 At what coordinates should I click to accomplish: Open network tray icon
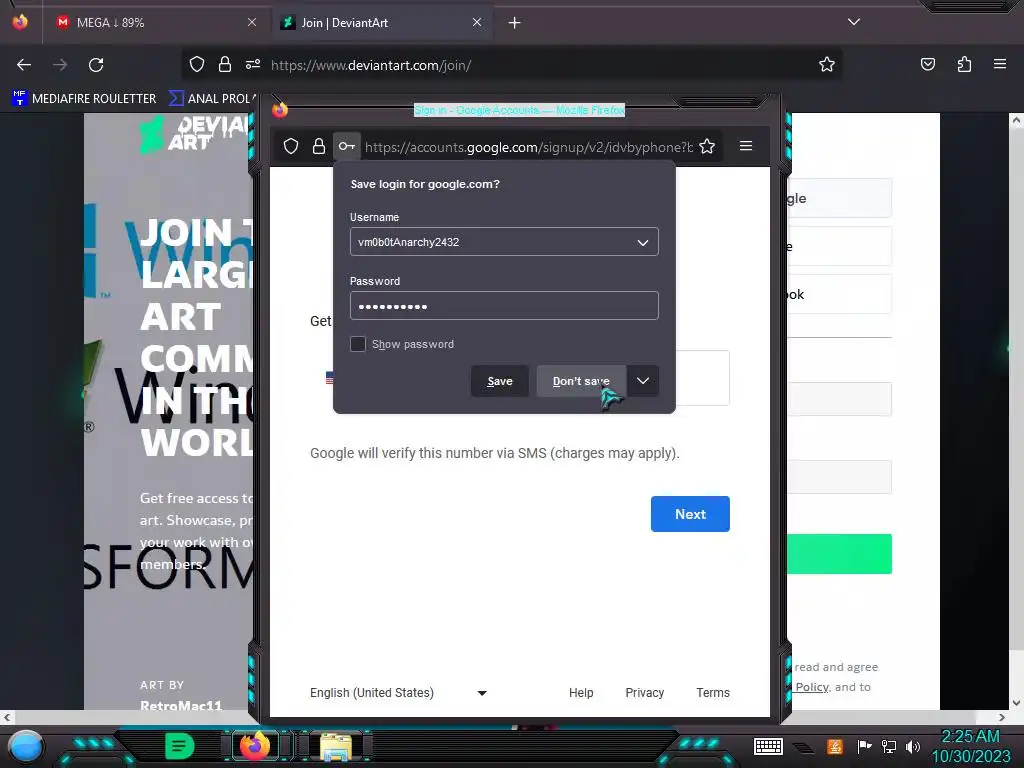[888, 746]
